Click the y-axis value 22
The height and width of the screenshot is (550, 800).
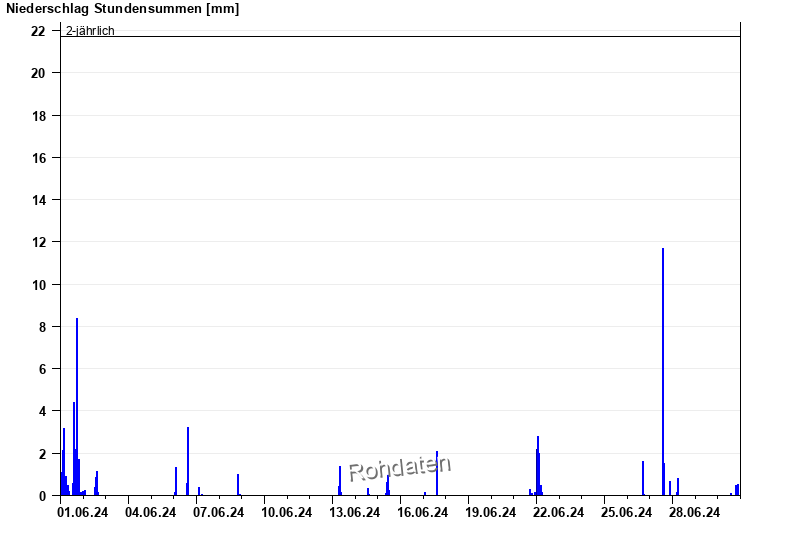pyautogui.click(x=38, y=31)
